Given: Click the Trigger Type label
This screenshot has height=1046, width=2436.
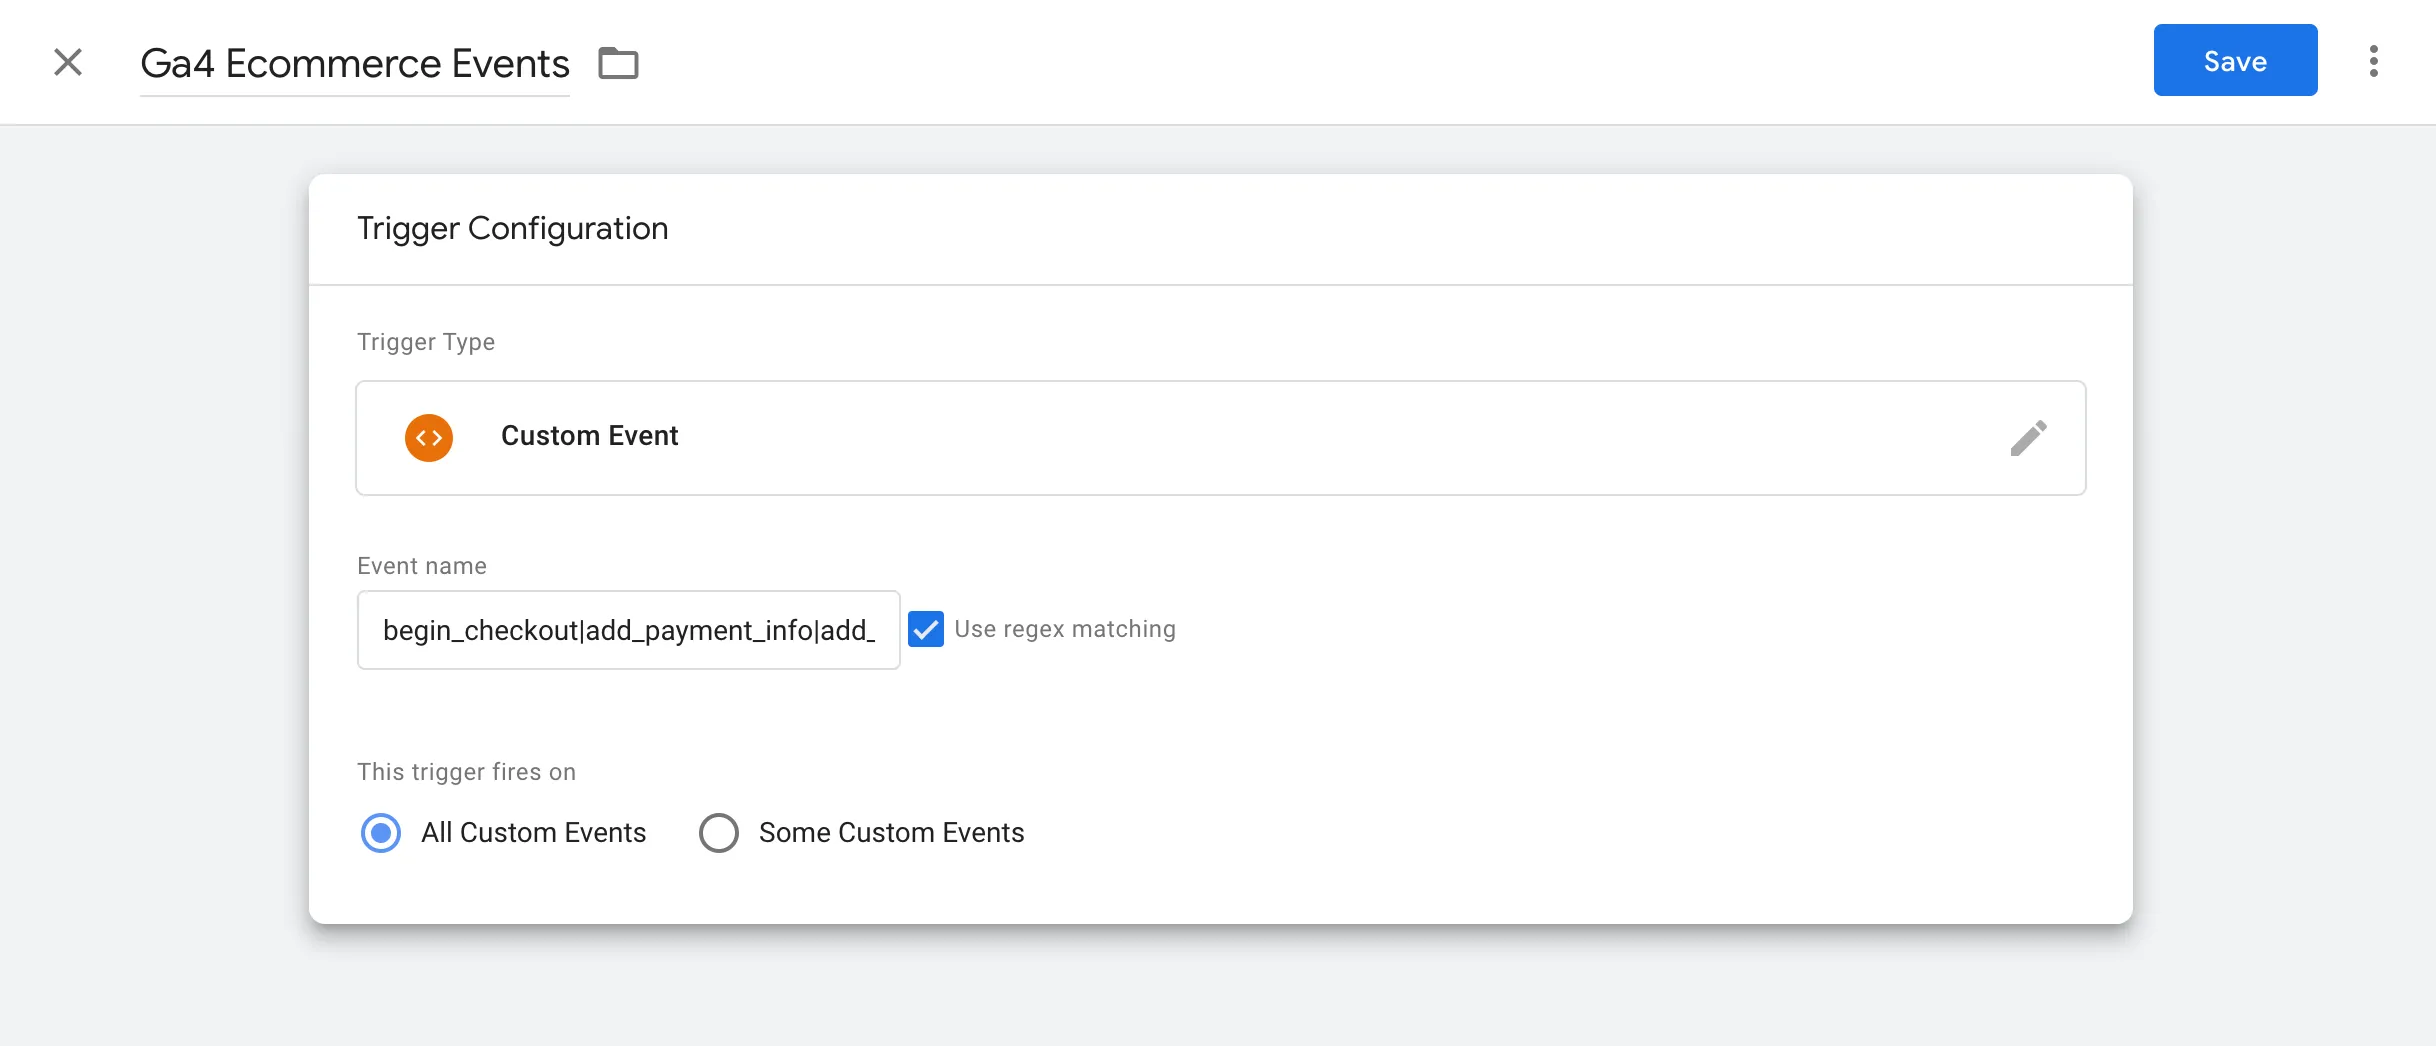Looking at the screenshot, I should point(426,342).
